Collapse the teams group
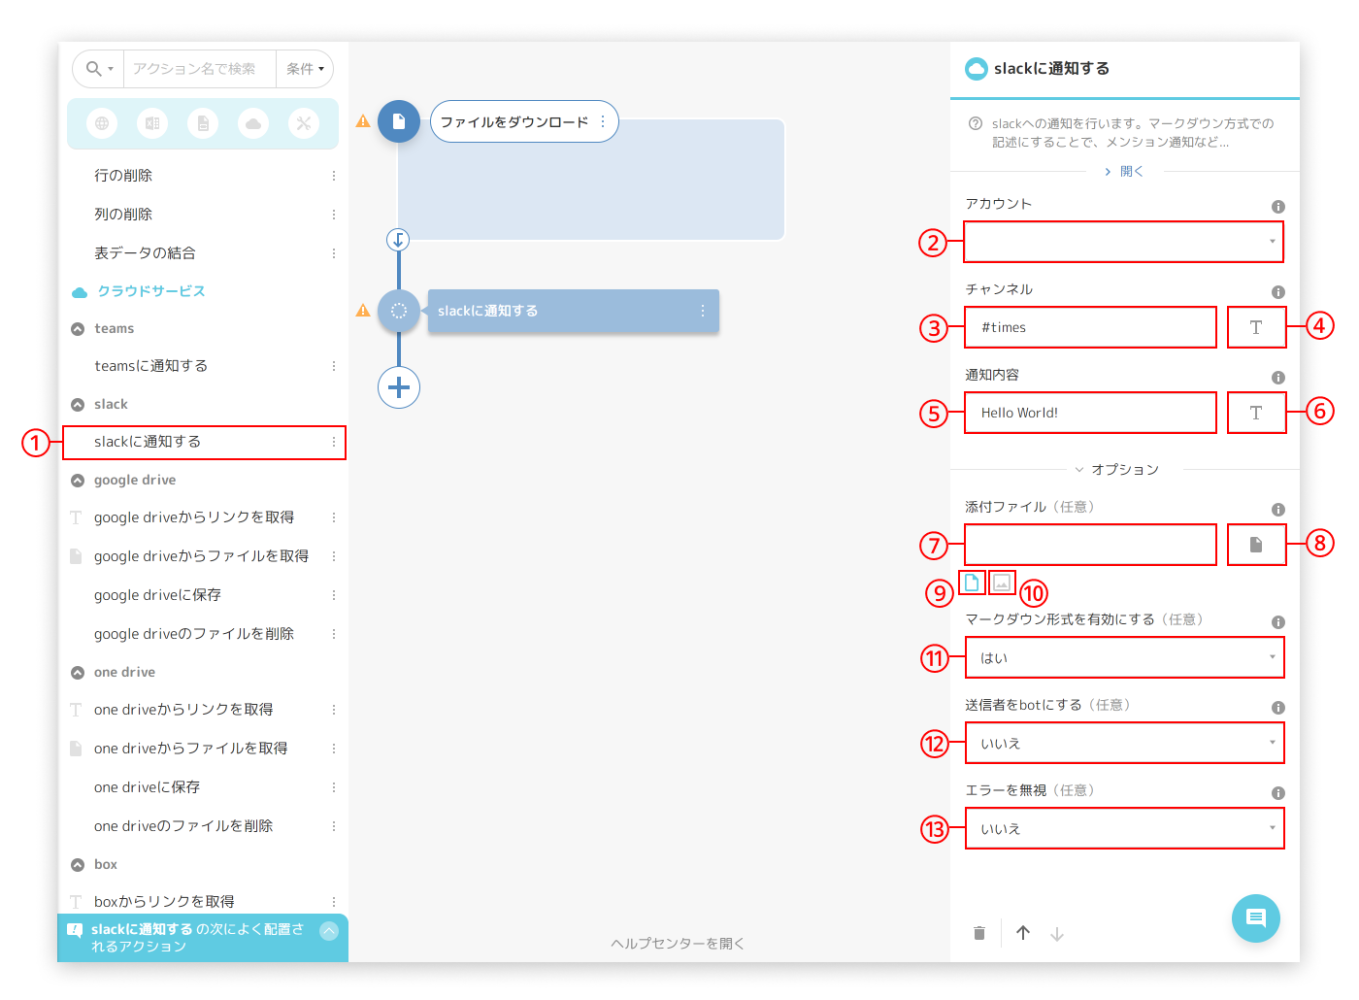1359x1000 pixels. point(78,329)
